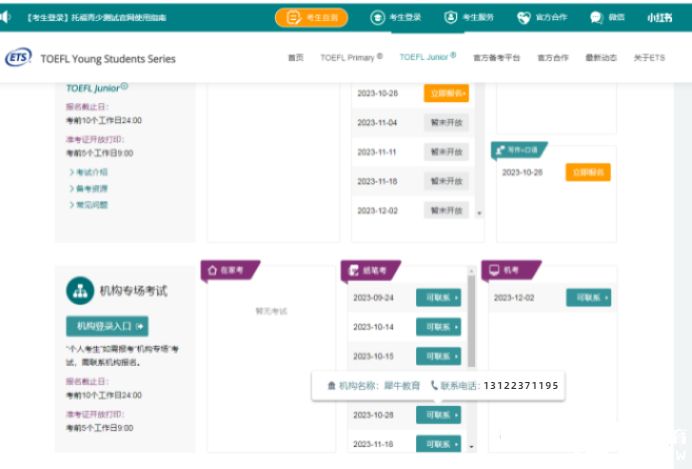Click 可联系 dropdown for 2023-10-28 in 纸笔考
The width and height of the screenshot is (692, 469).
click(x=438, y=415)
